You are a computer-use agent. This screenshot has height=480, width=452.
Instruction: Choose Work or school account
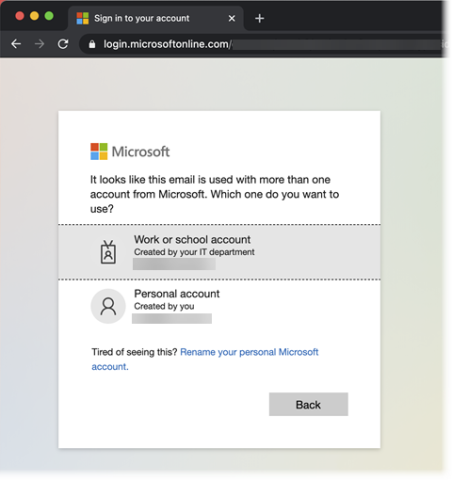219,252
